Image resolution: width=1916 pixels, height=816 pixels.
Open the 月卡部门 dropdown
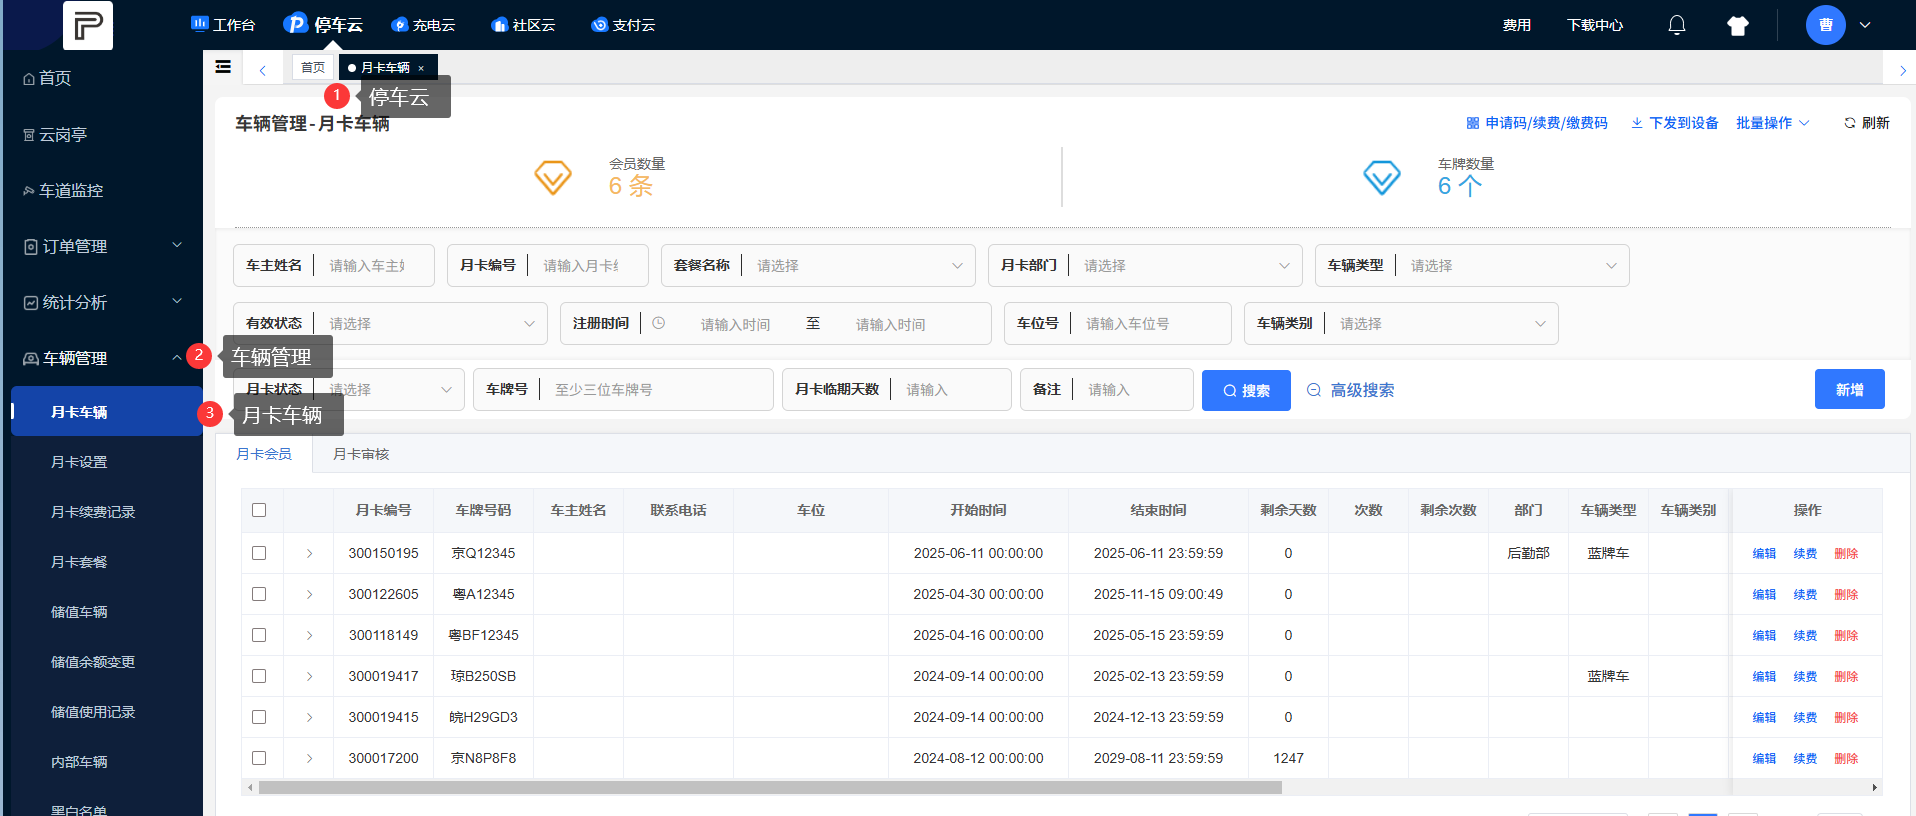click(1145, 266)
